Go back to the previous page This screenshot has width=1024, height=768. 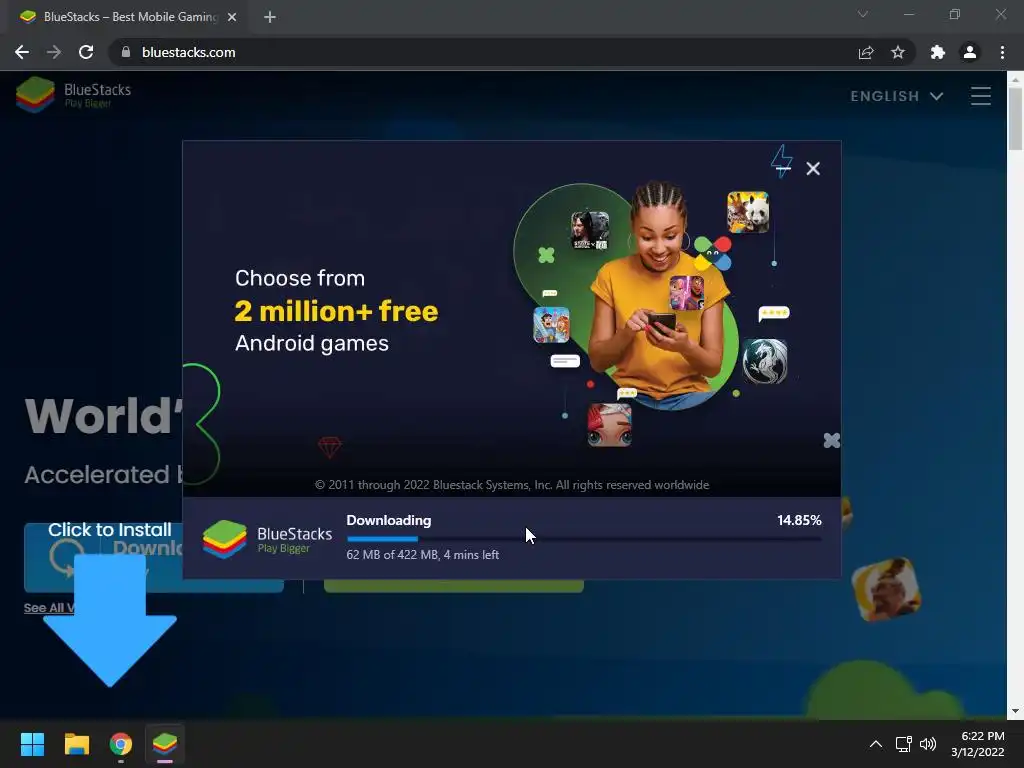pyautogui.click(x=22, y=52)
